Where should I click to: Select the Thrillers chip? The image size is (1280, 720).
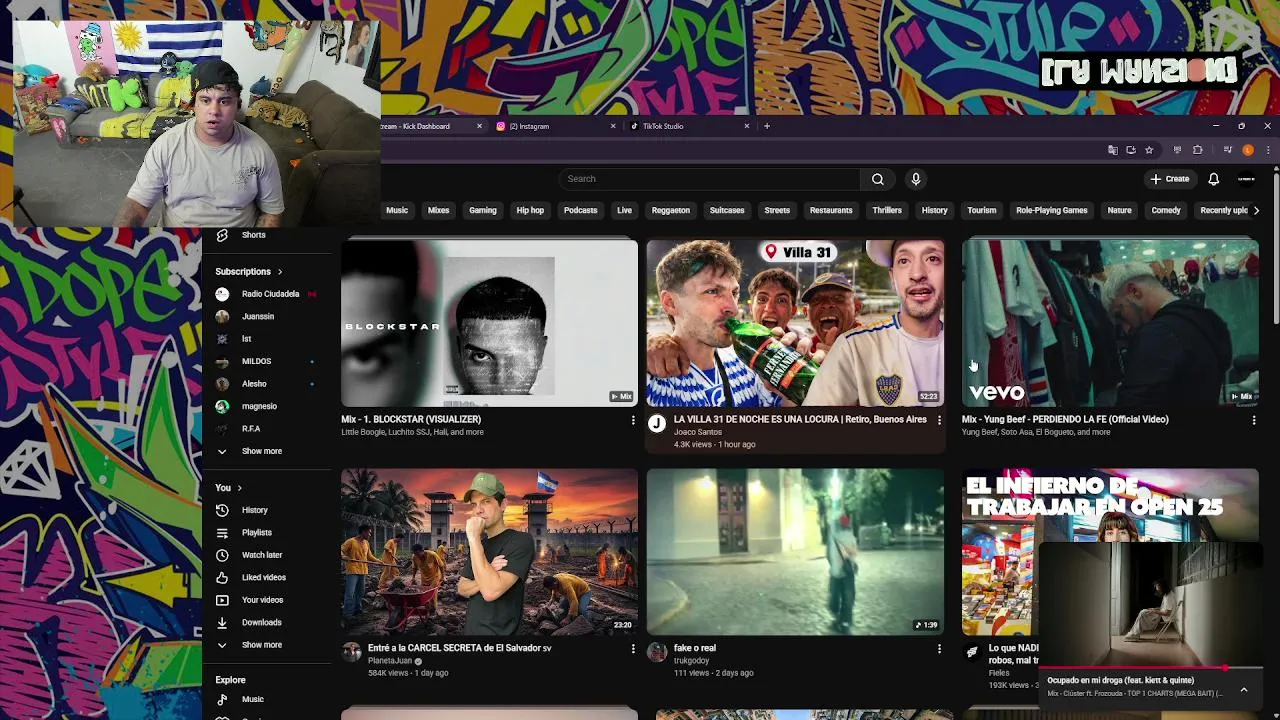[x=887, y=210]
